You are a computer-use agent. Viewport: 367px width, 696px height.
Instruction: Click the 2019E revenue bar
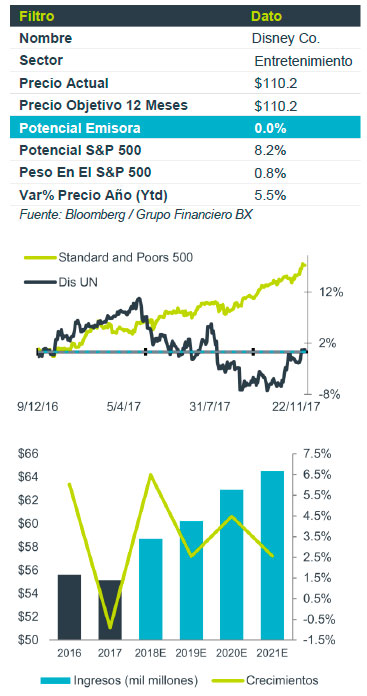pos(191,581)
